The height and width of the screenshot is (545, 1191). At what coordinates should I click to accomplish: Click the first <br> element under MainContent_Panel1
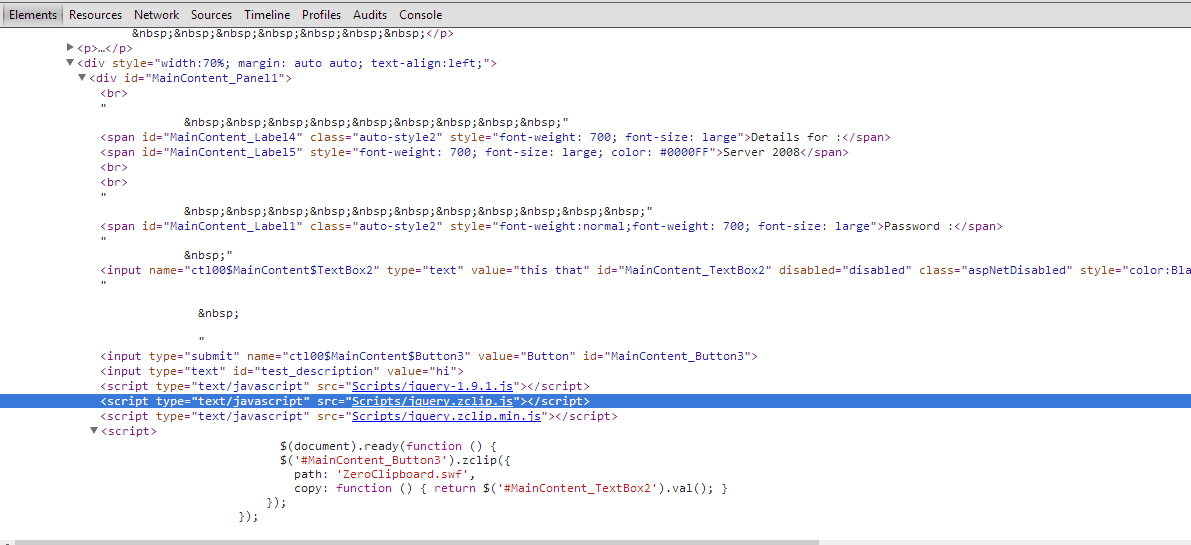point(114,93)
